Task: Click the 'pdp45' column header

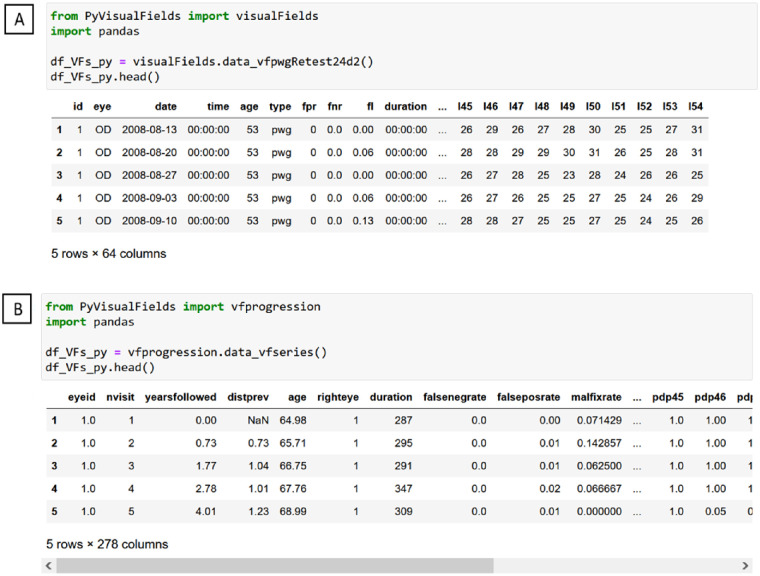Action: pos(667,398)
